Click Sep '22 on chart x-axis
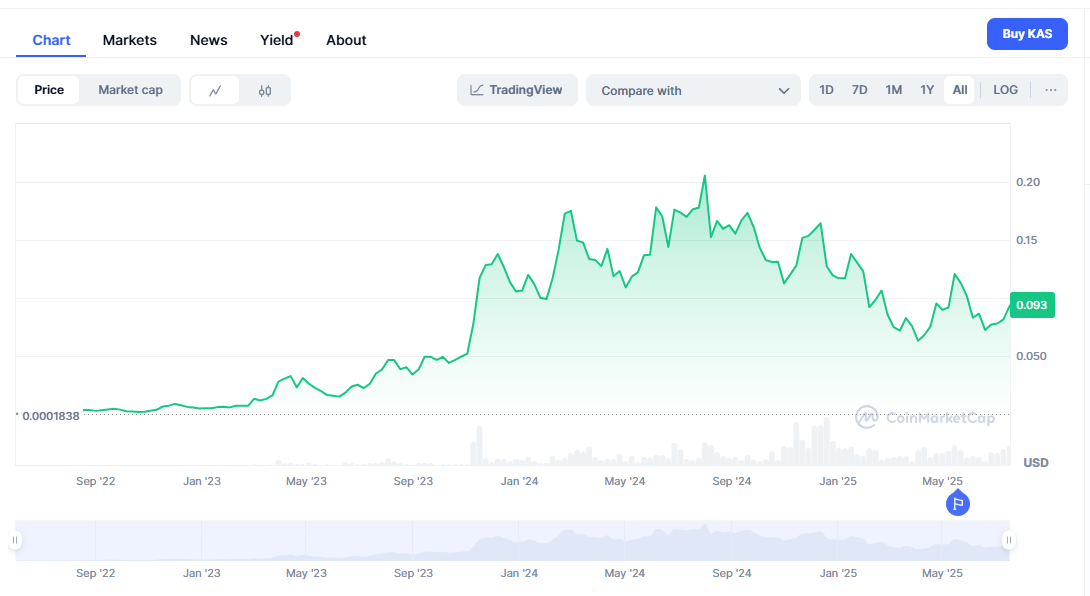This screenshot has height=596, width=1090. click(96, 481)
